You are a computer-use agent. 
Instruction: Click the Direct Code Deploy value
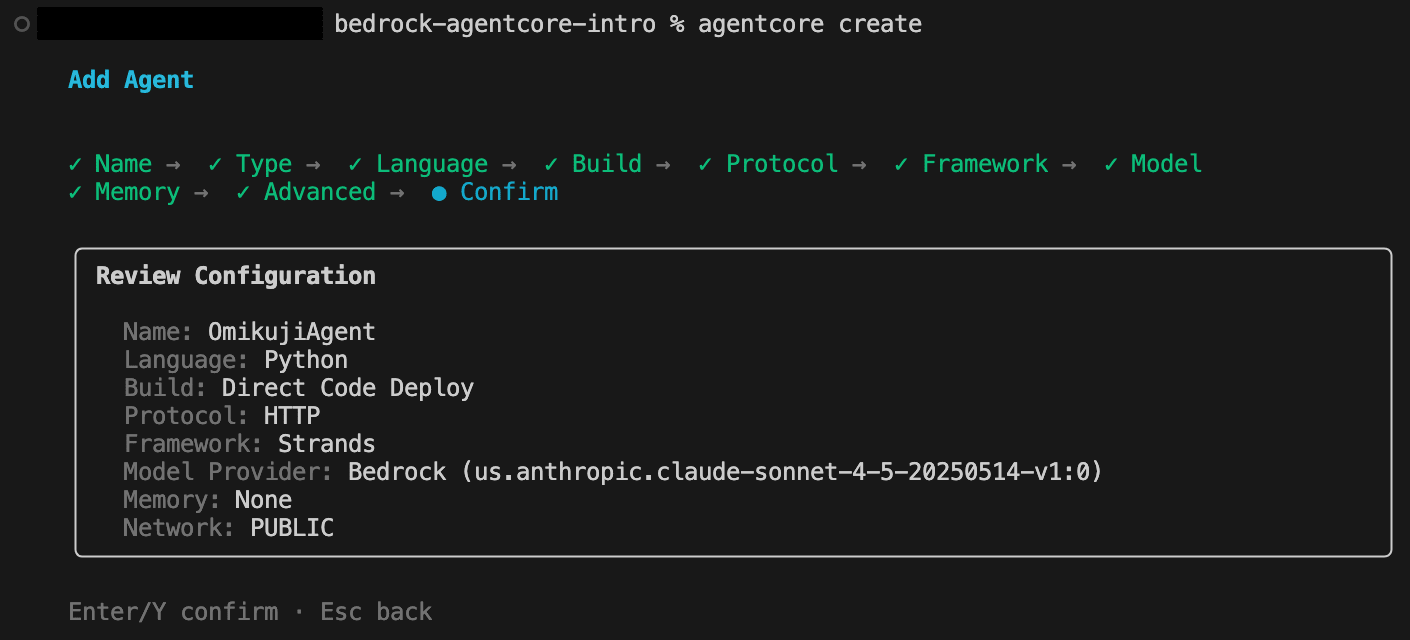tap(348, 388)
